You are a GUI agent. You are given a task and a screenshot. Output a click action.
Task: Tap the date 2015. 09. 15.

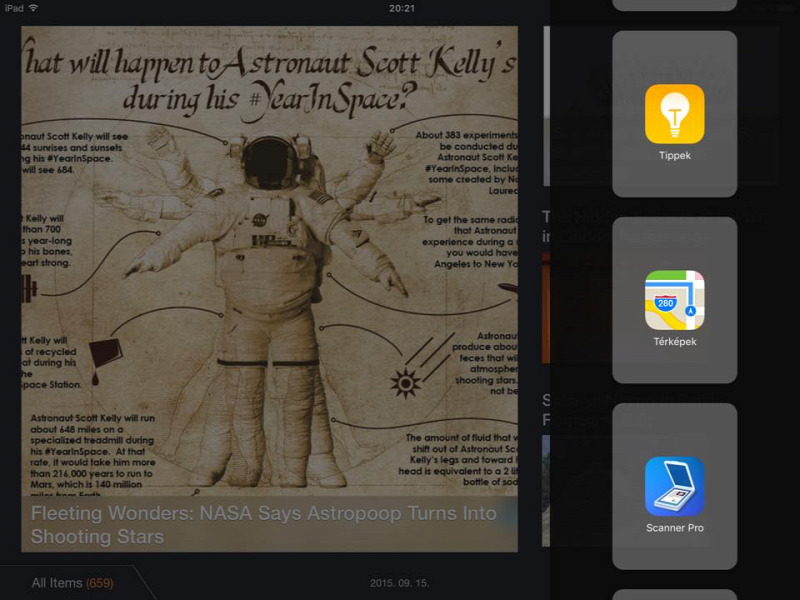pos(399,583)
